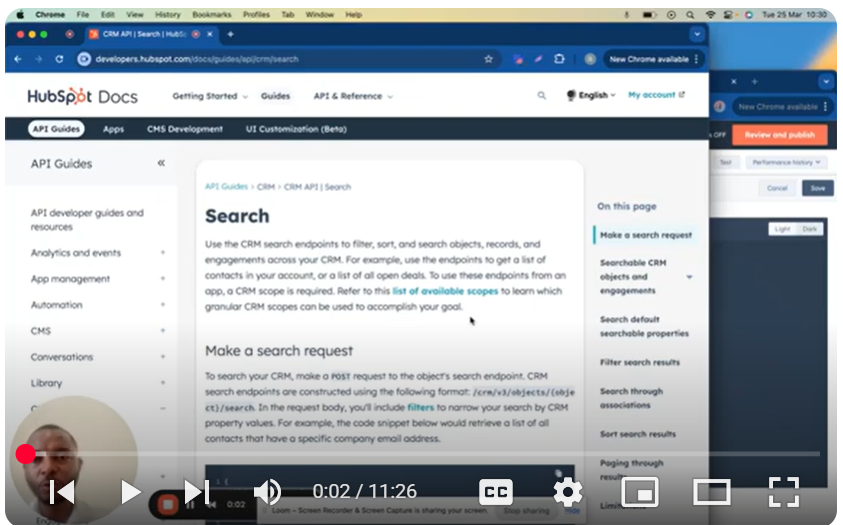Select CMS Development tab
The width and height of the screenshot is (843, 525).
tap(184, 130)
